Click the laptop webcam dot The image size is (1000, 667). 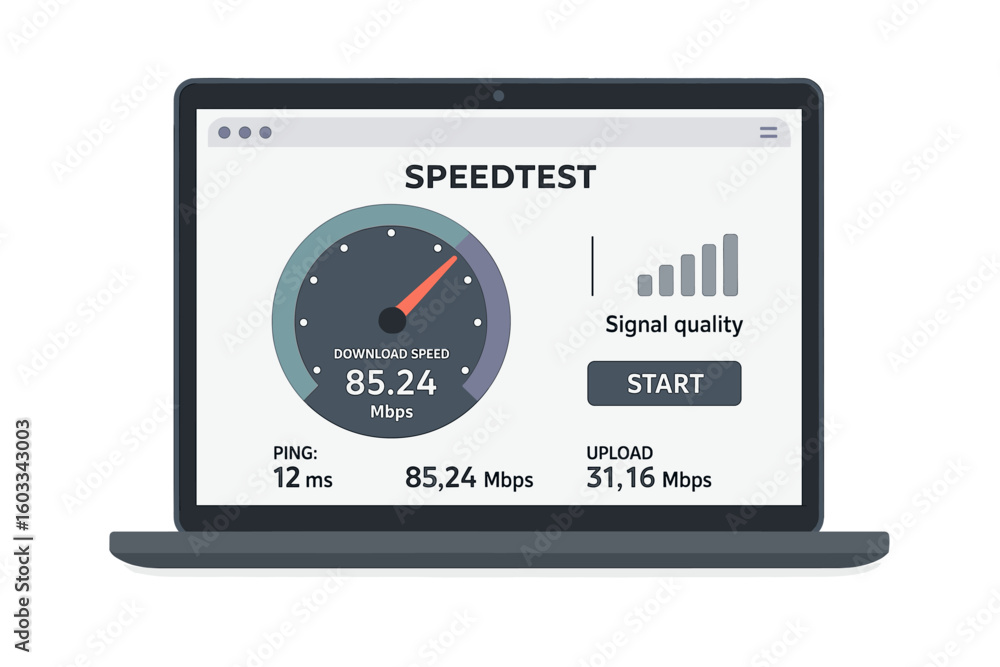point(499,96)
